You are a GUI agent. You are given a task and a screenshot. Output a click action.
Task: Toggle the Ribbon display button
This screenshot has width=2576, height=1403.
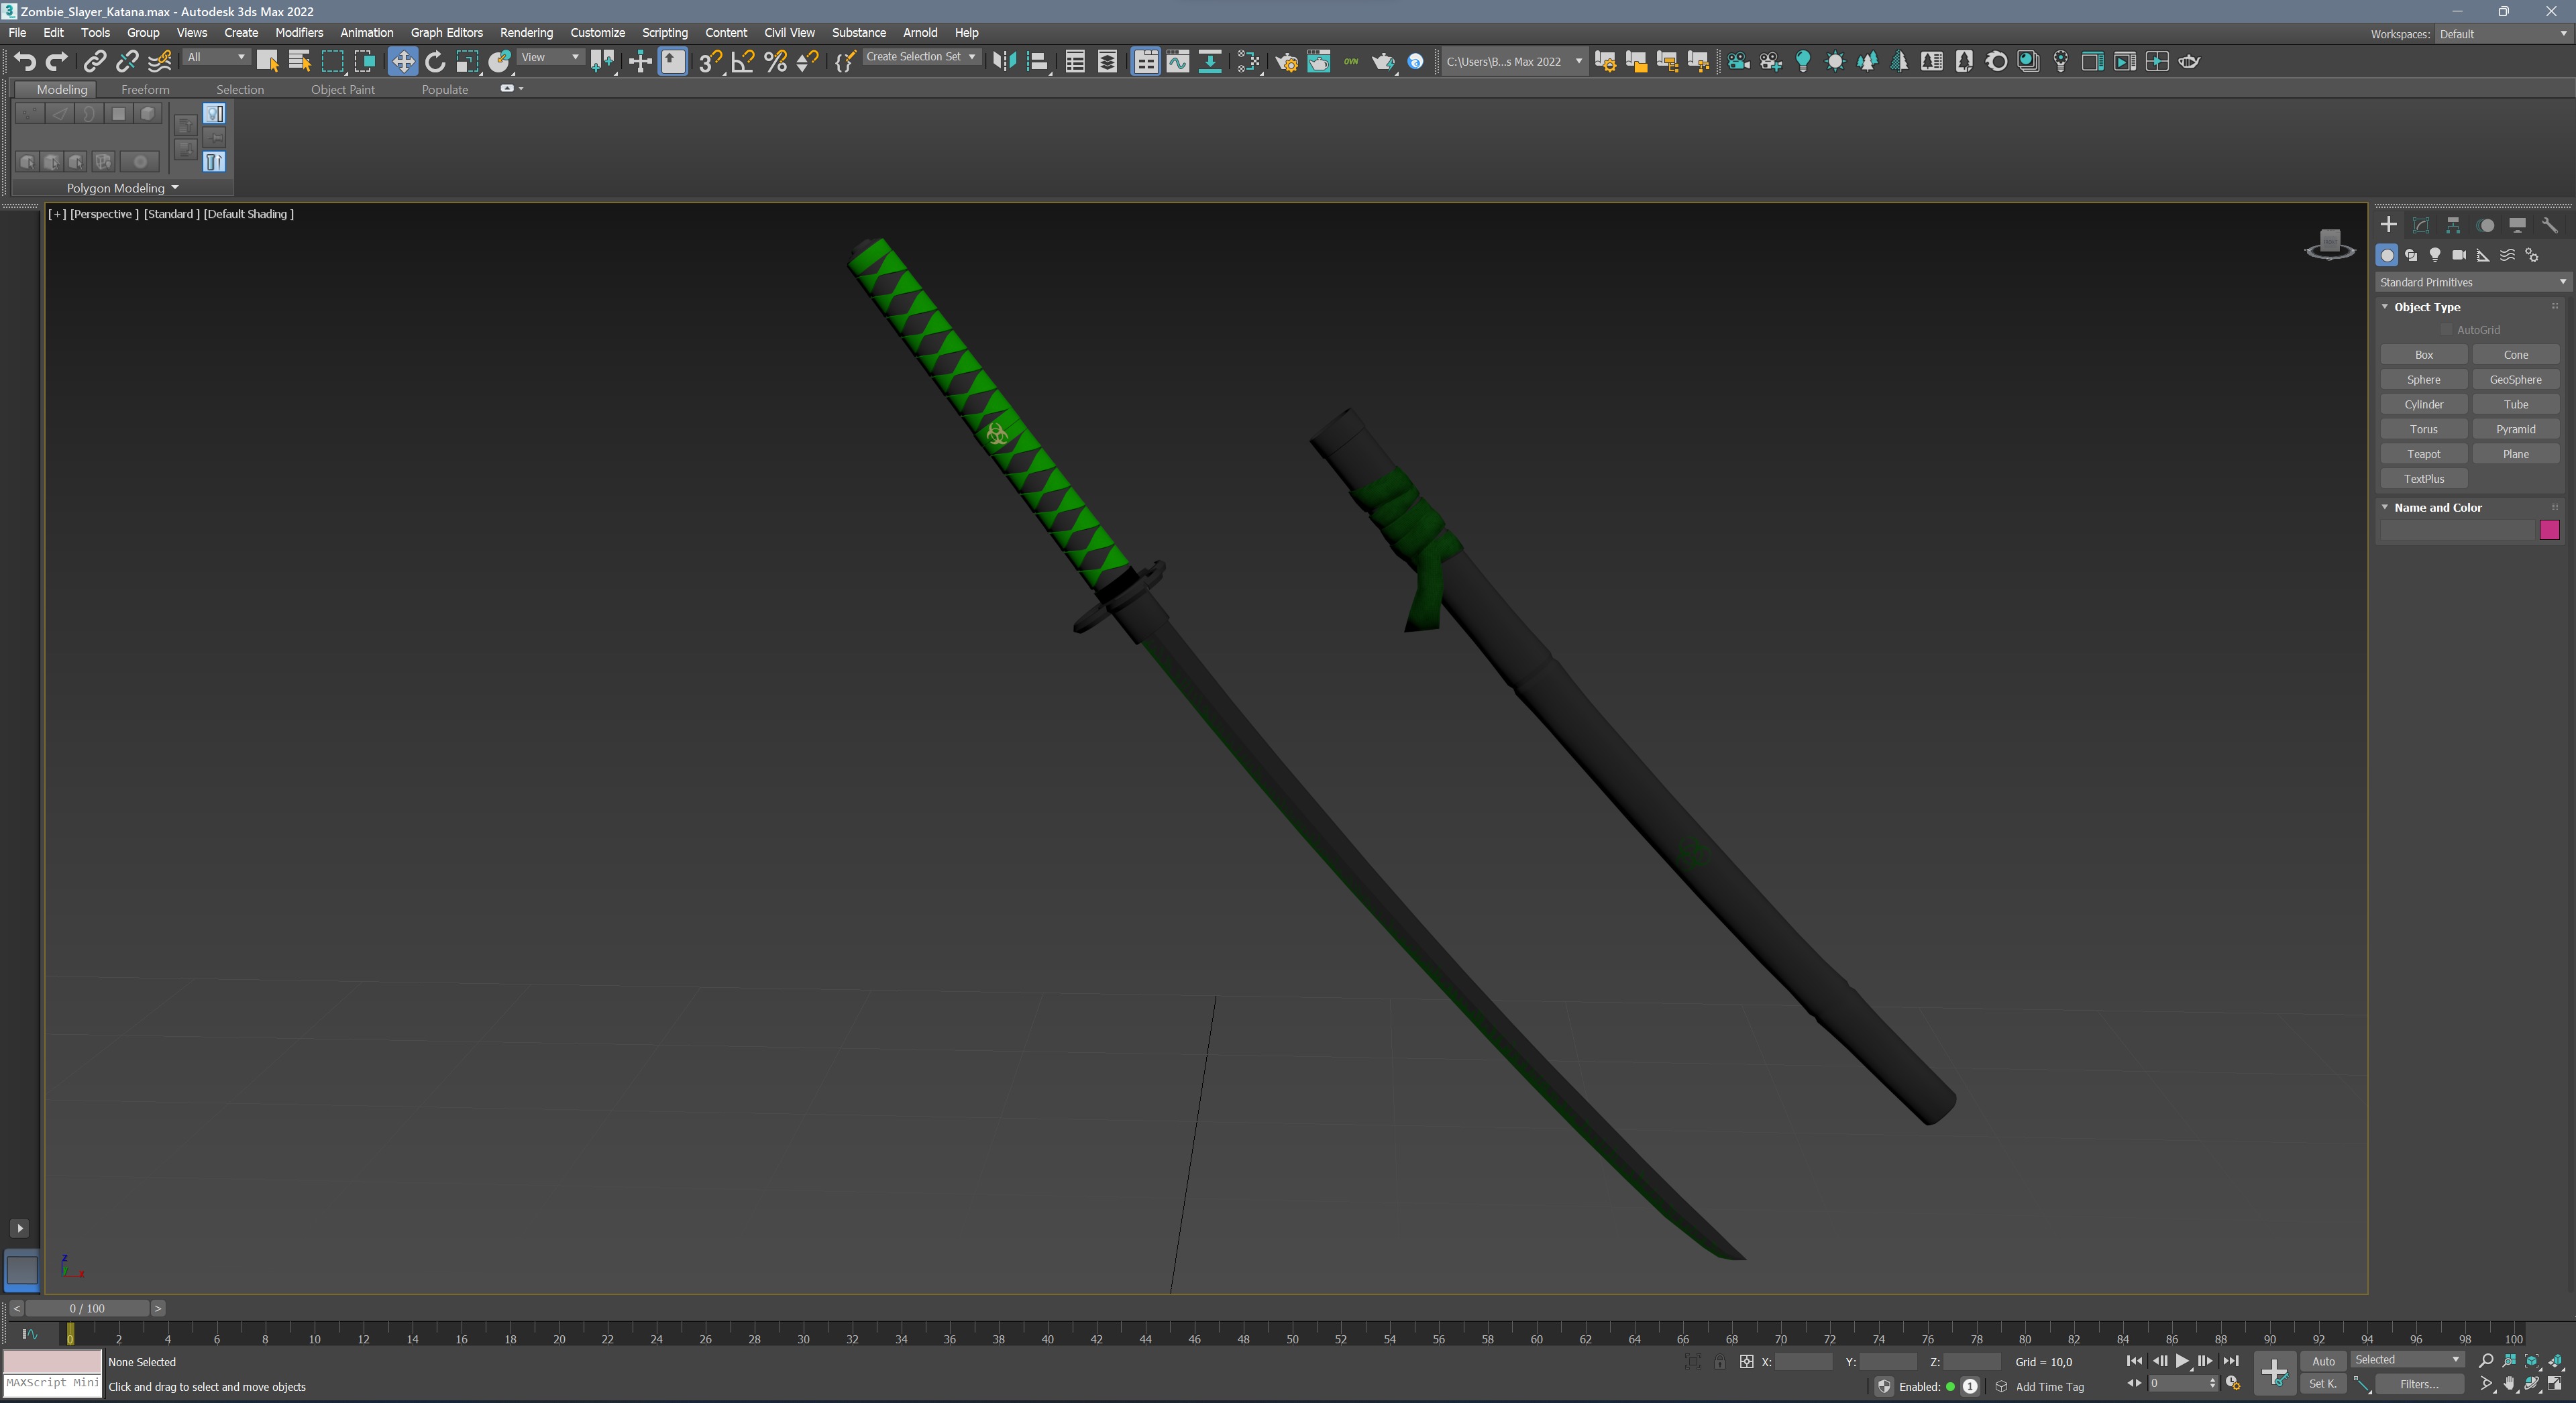pyautogui.click(x=1146, y=62)
